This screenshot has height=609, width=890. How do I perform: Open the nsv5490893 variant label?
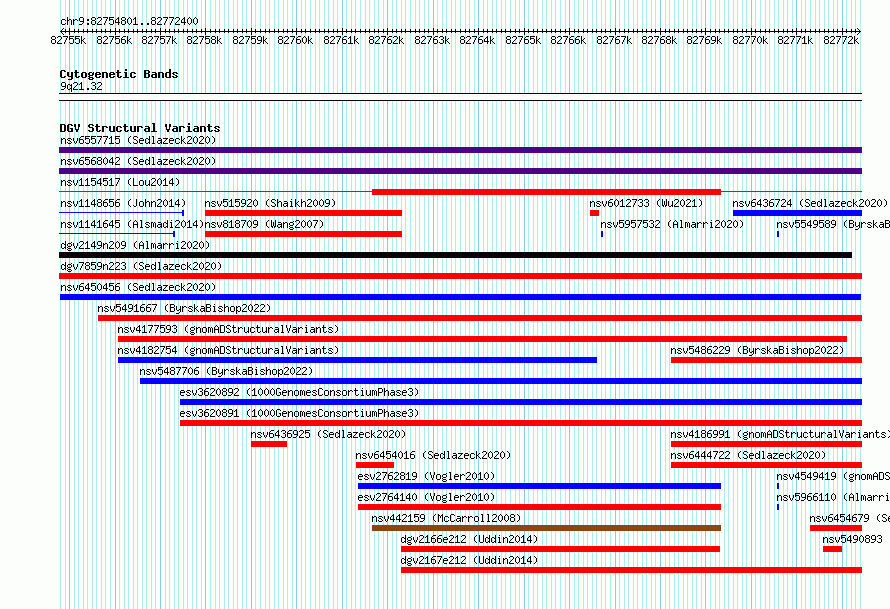pyautogui.click(x=853, y=539)
